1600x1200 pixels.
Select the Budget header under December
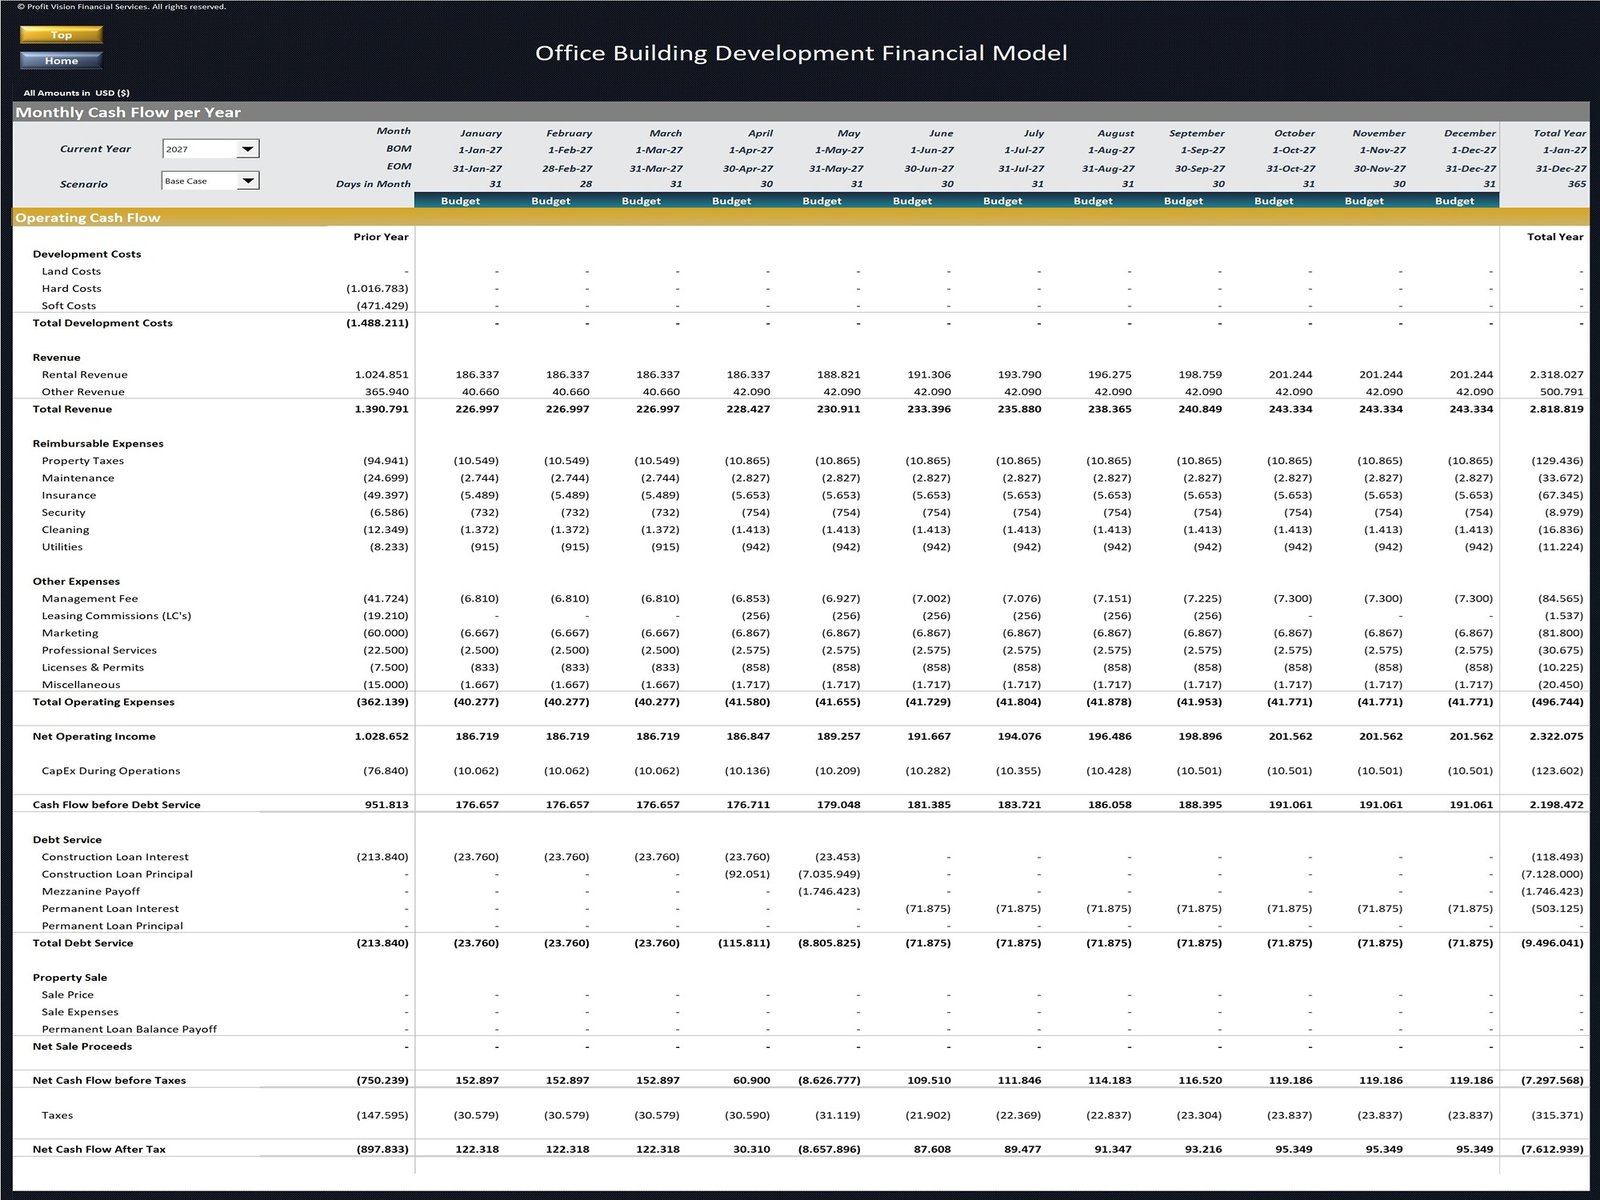(1454, 201)
